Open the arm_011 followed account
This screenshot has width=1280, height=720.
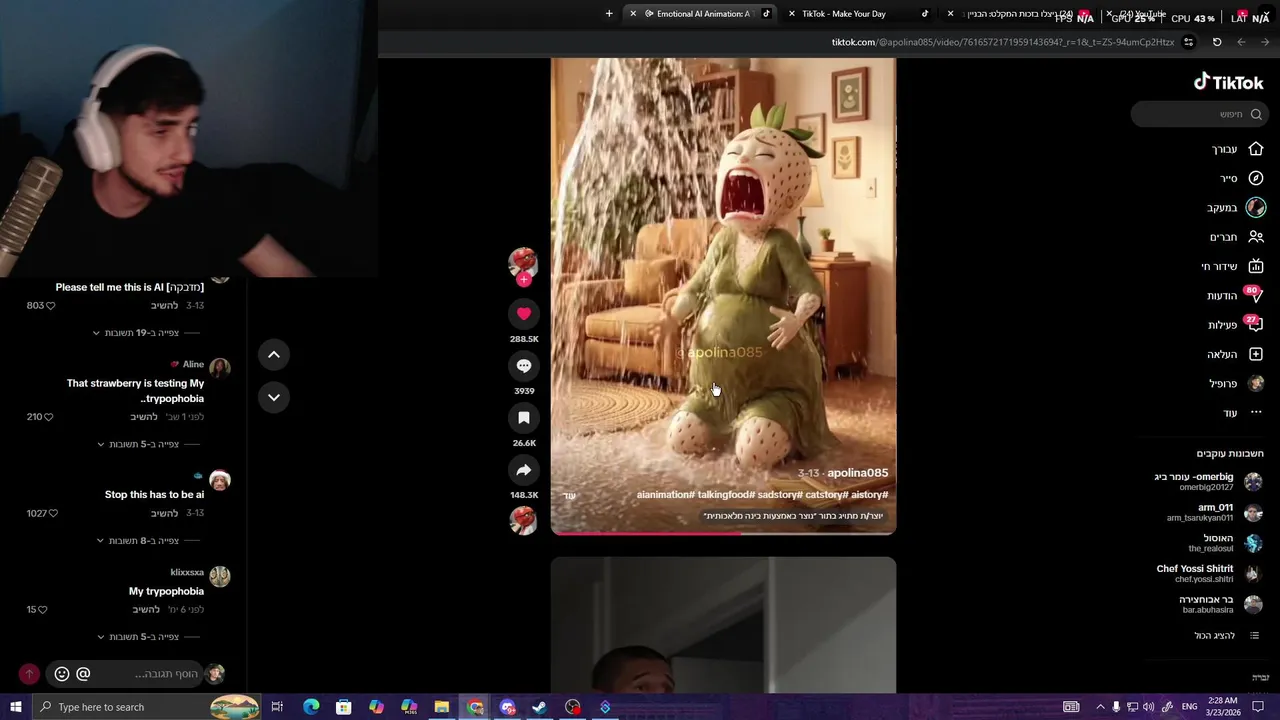pyautogui.click(x=1215, y=512)
